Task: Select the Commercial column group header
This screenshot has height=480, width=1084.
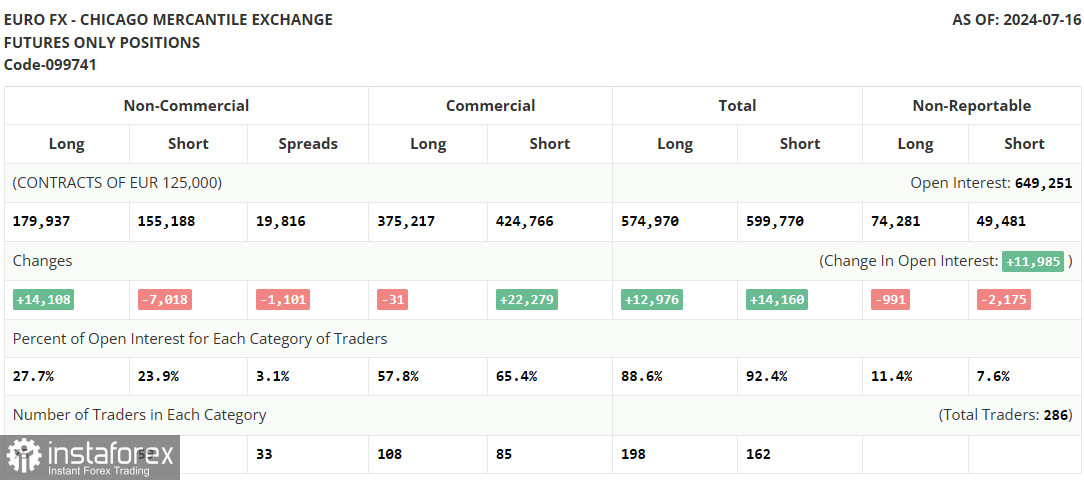Action: point(490,106)
